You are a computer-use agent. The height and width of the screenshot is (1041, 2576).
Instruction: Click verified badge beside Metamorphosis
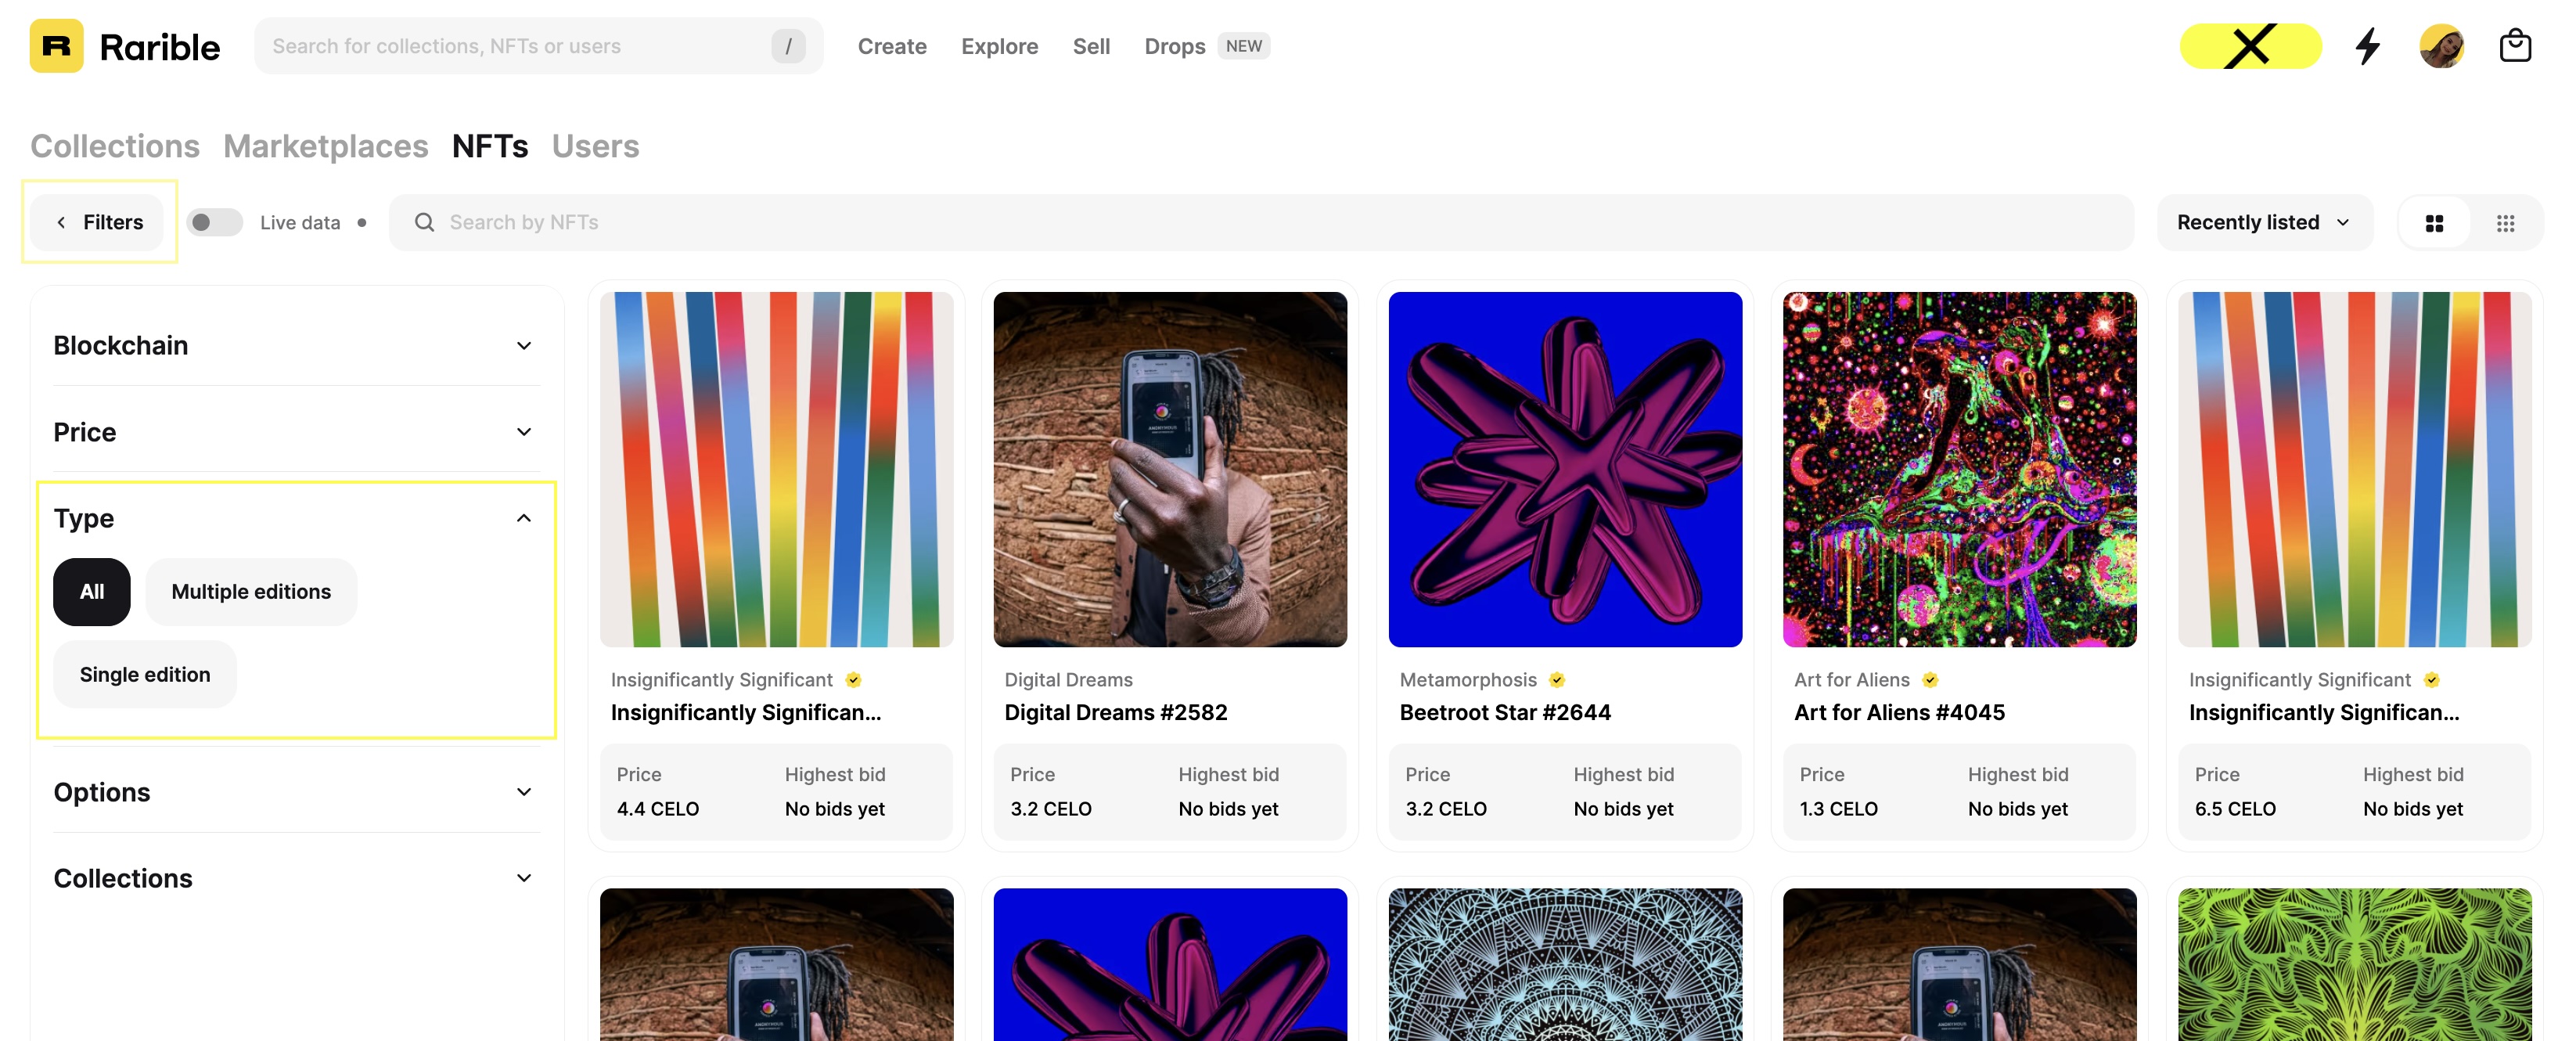1557,680
